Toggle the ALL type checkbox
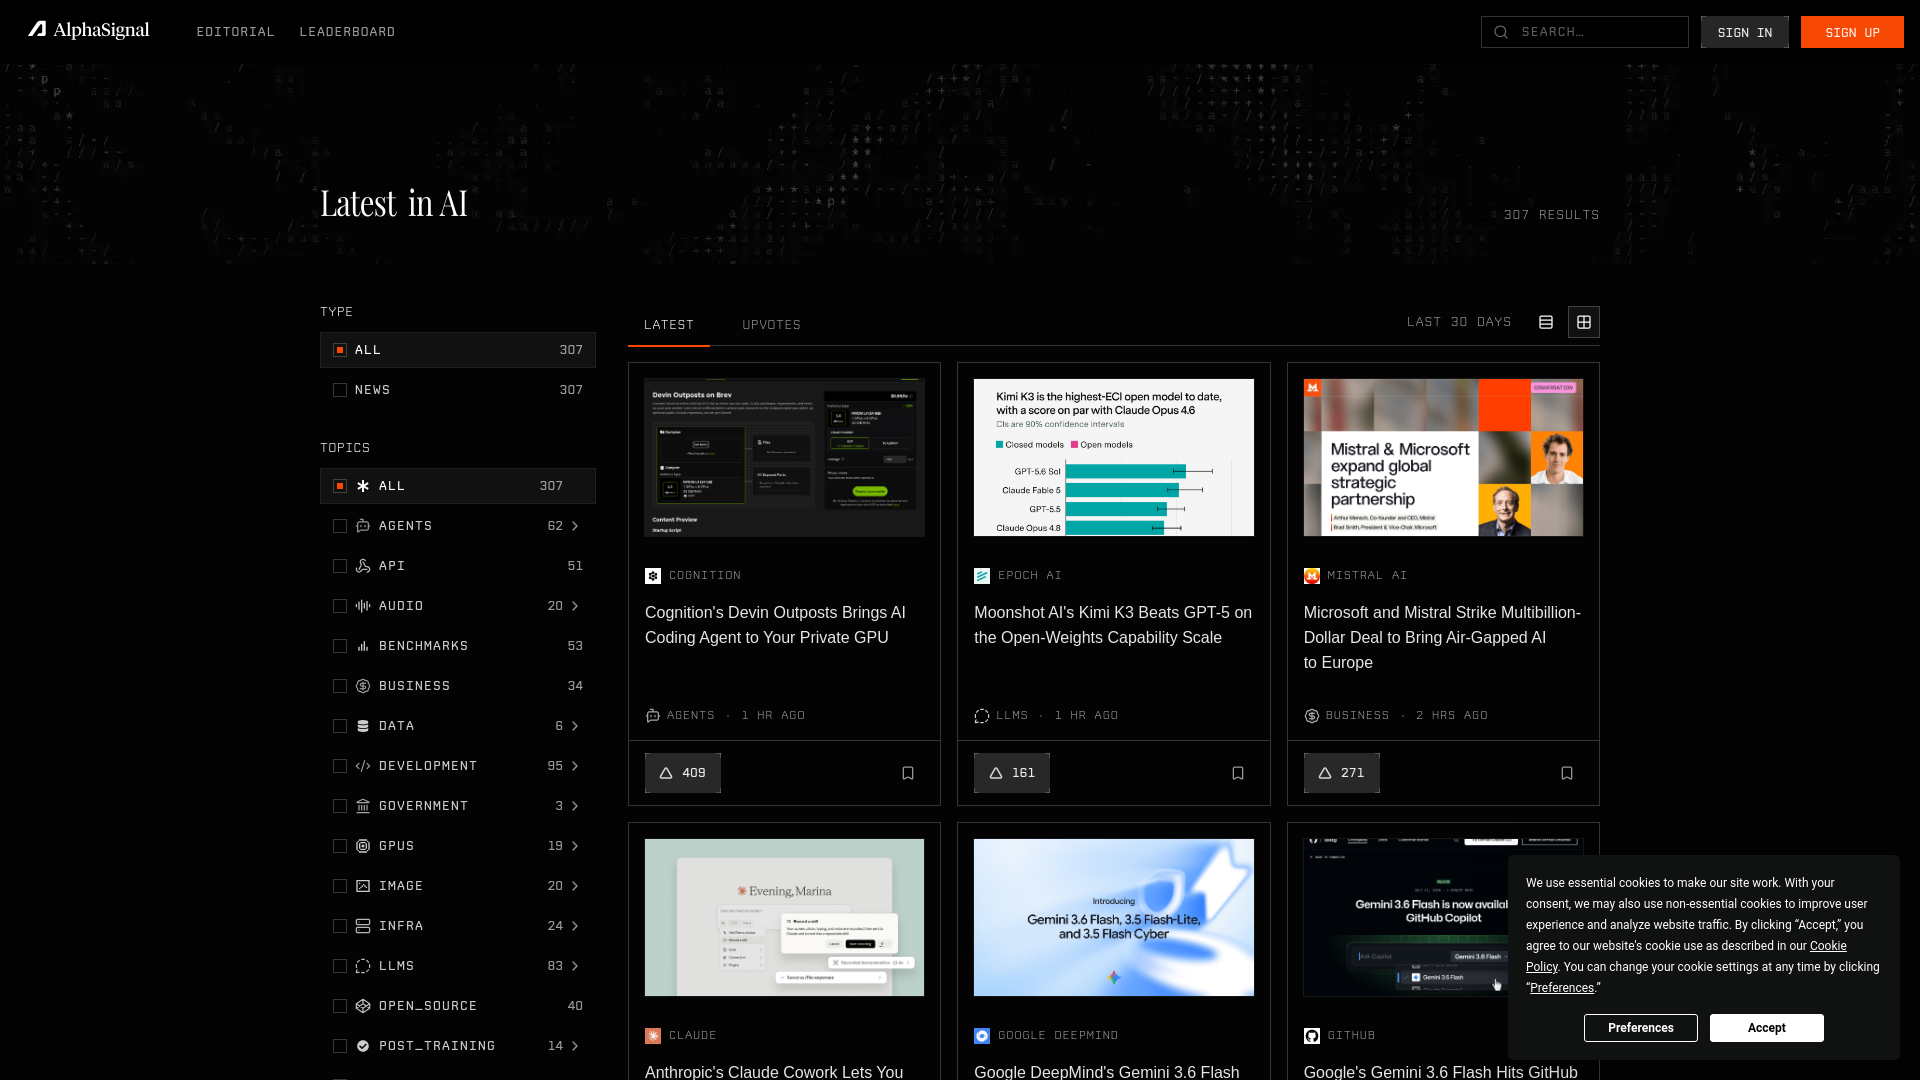Screen dimensions: 1920x1080 click(x=340, y=350)
